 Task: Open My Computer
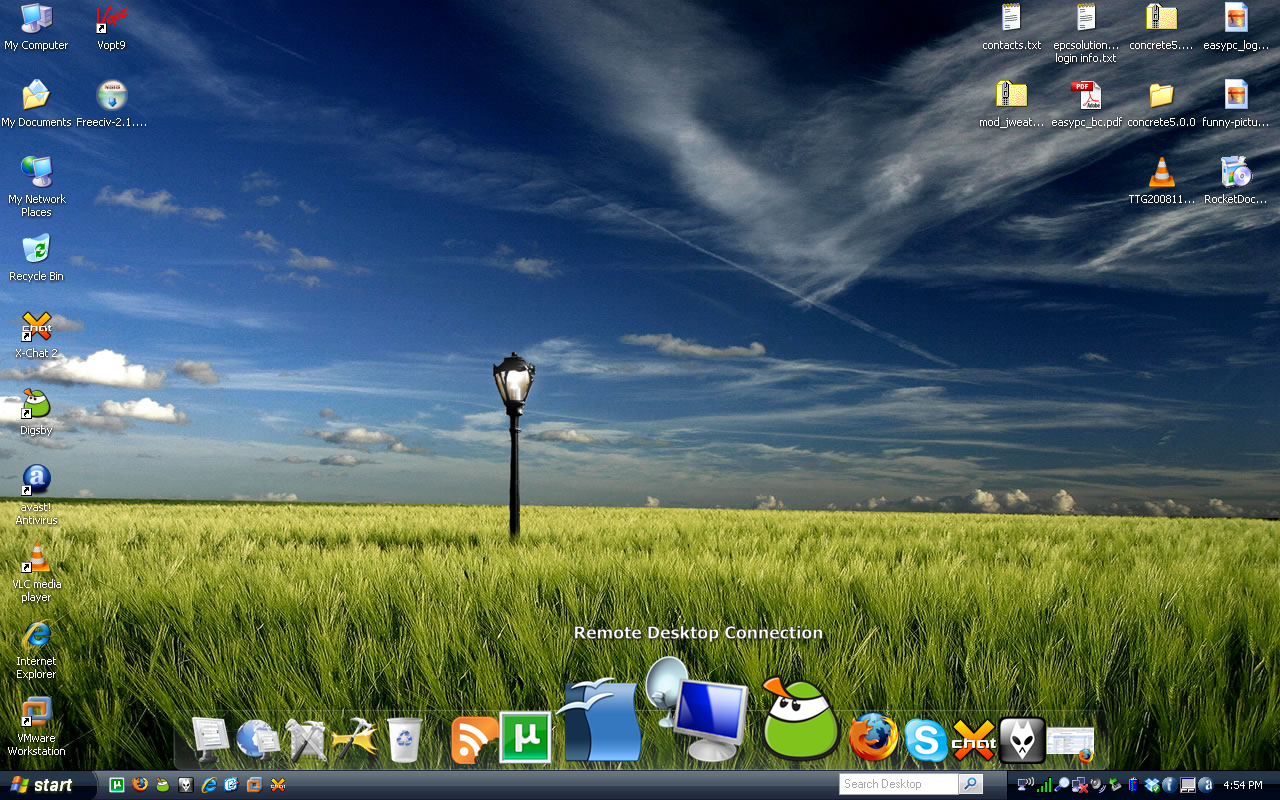[x=38, y=17]
